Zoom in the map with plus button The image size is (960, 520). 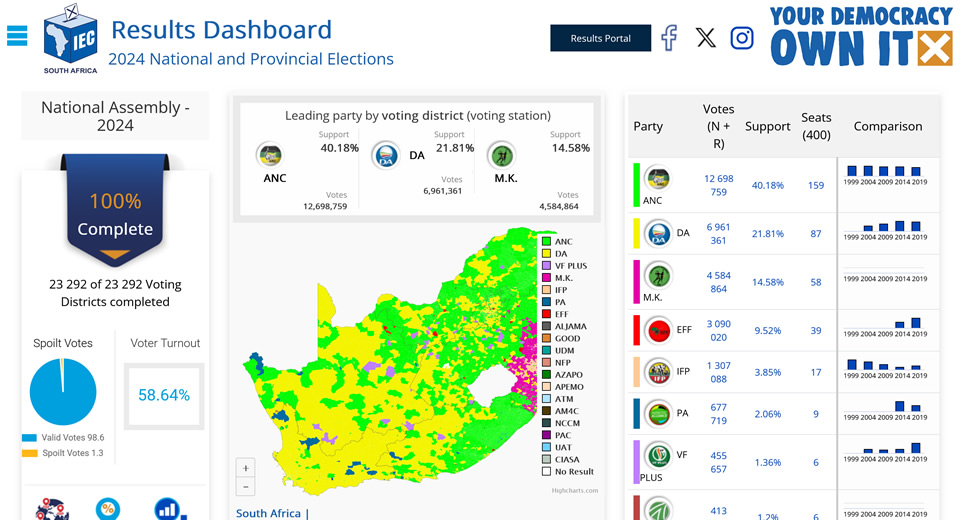(x=246, y=468)
